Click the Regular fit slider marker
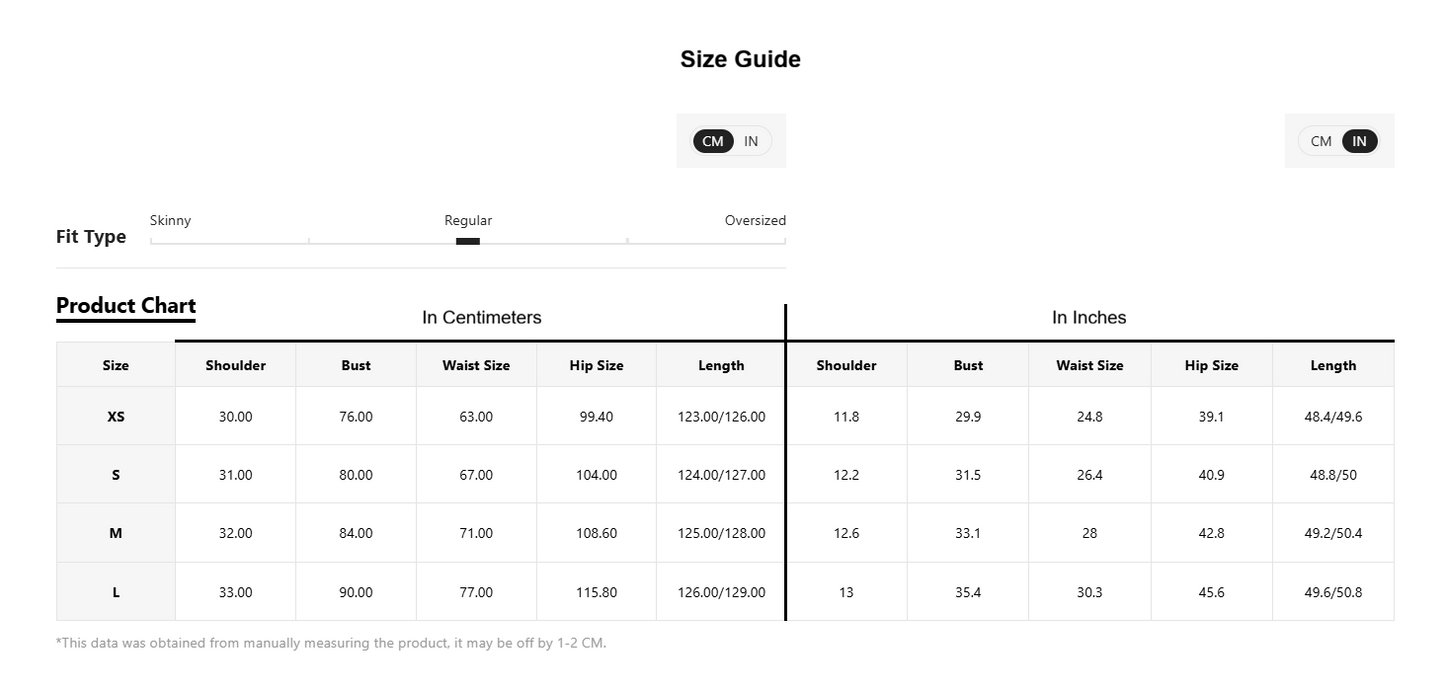1445x690 pixels. pyautogui.click(x=468, y=241)
